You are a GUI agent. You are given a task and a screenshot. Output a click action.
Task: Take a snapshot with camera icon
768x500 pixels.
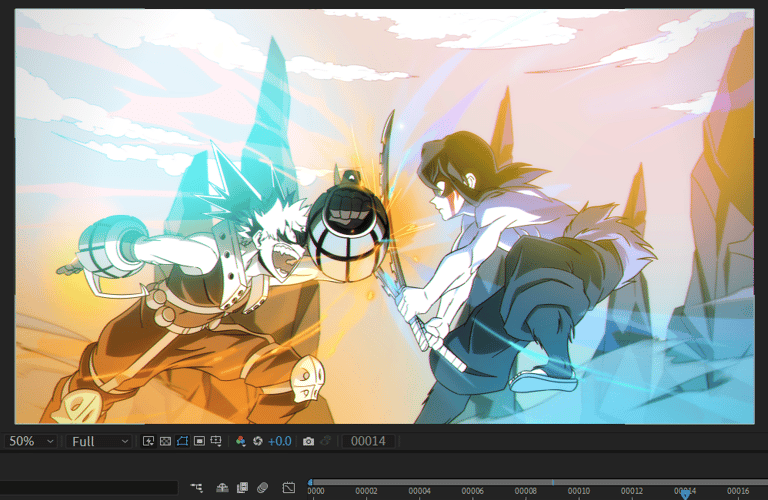(x=308, y=441)
